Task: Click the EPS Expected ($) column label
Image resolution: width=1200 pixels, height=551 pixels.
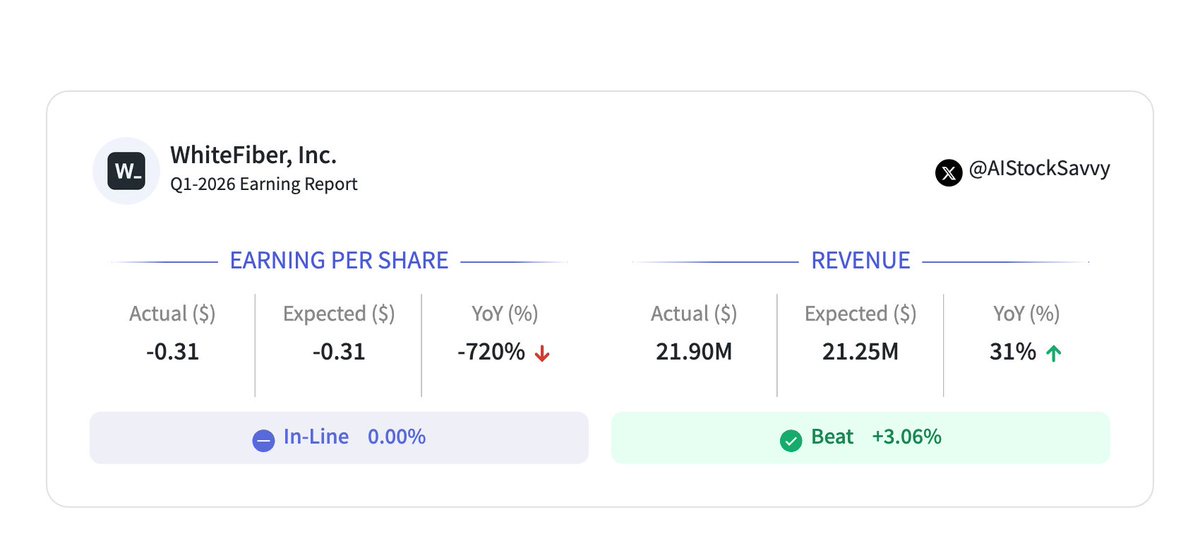Action: 339,314
